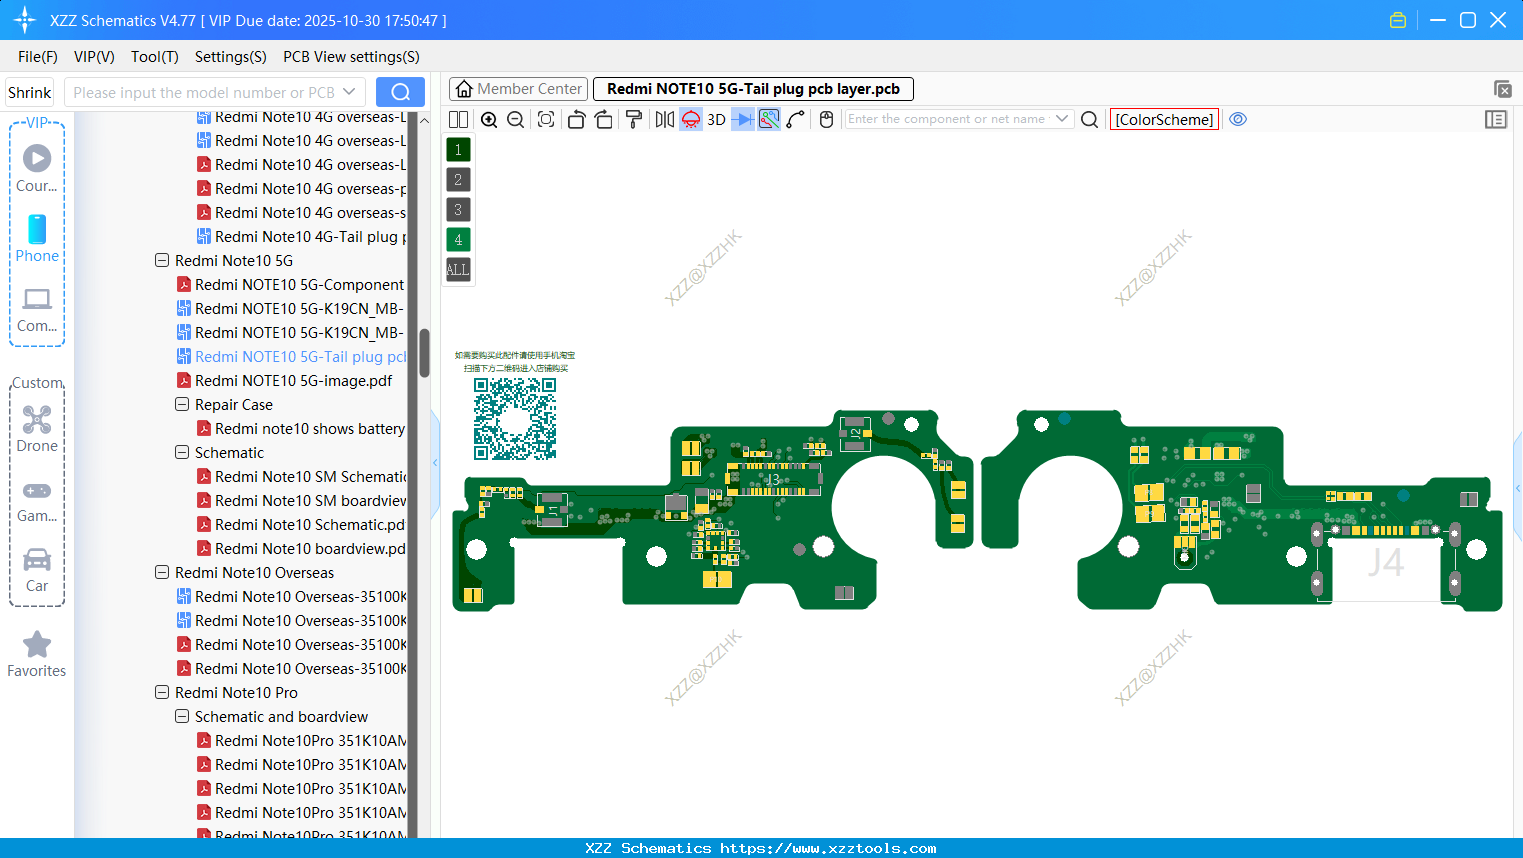Collapse Schematic and boardview folder
Viewport: 1523px width, 858px height.
(x=182, y=717)
